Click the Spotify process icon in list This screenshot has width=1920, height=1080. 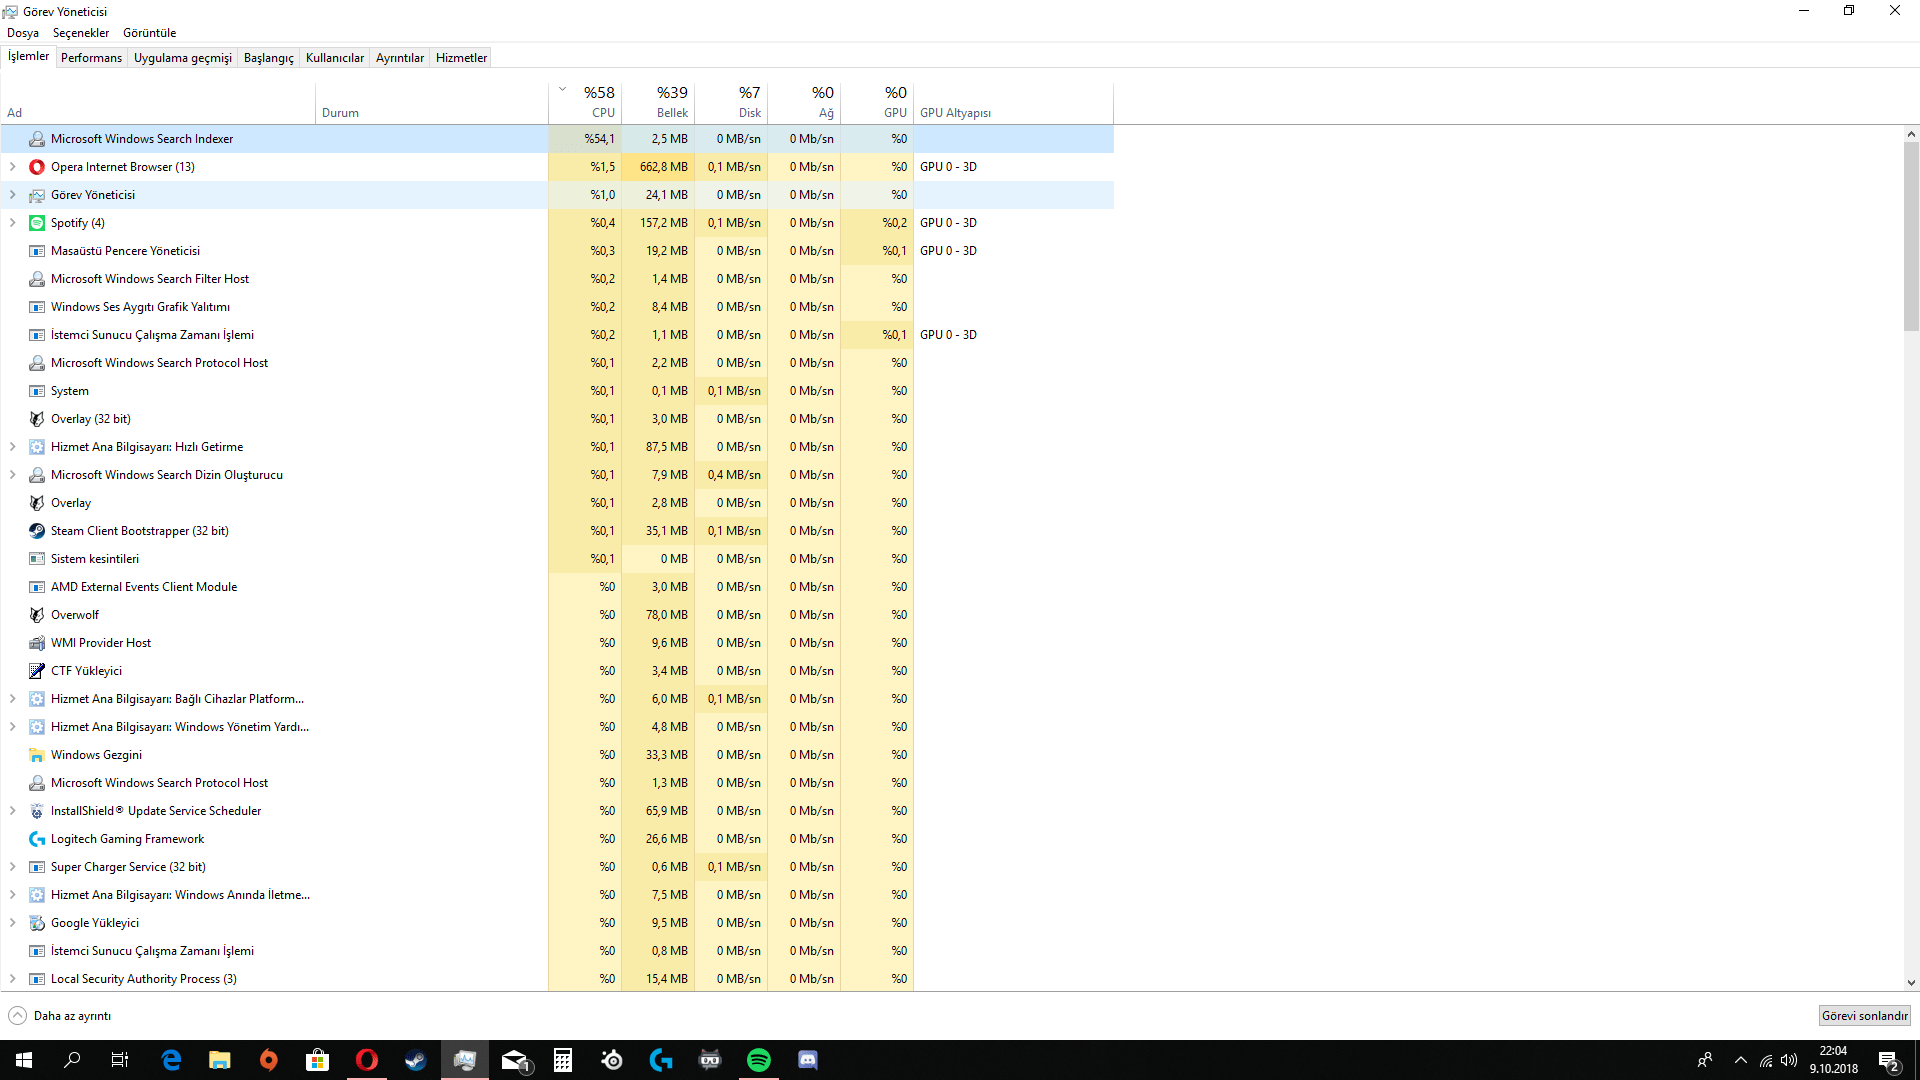coord(37,223)
